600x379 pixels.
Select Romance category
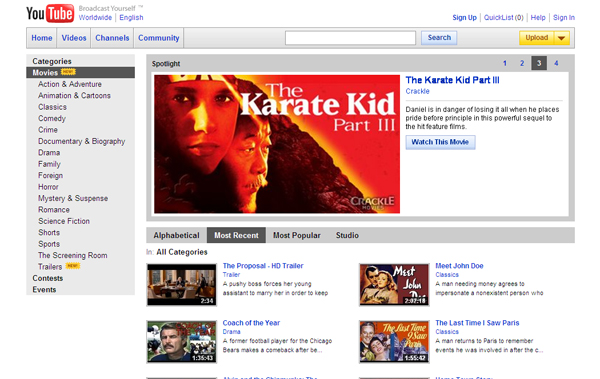tap(54, 210)
